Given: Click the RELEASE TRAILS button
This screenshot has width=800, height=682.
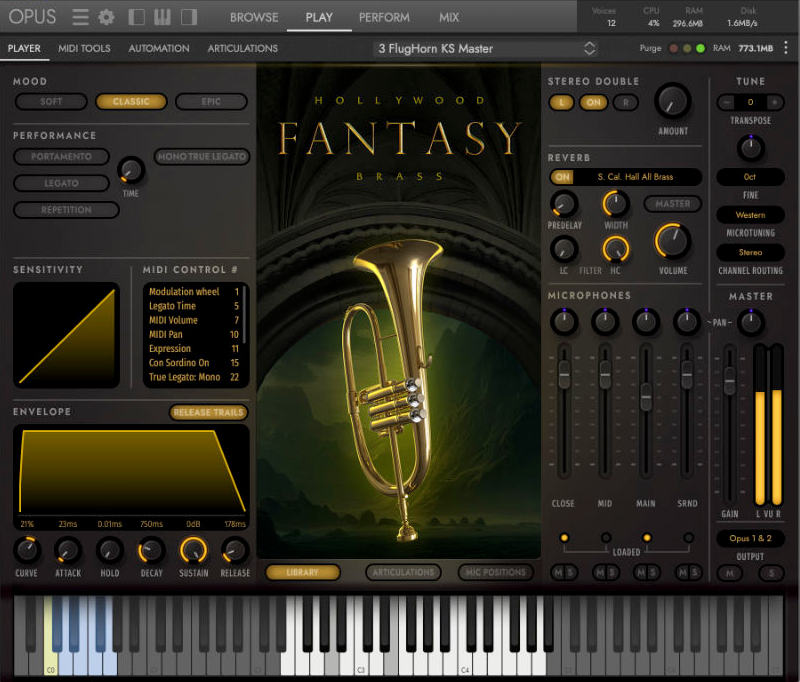Looking at the screenshot, I should coord(207,412).
